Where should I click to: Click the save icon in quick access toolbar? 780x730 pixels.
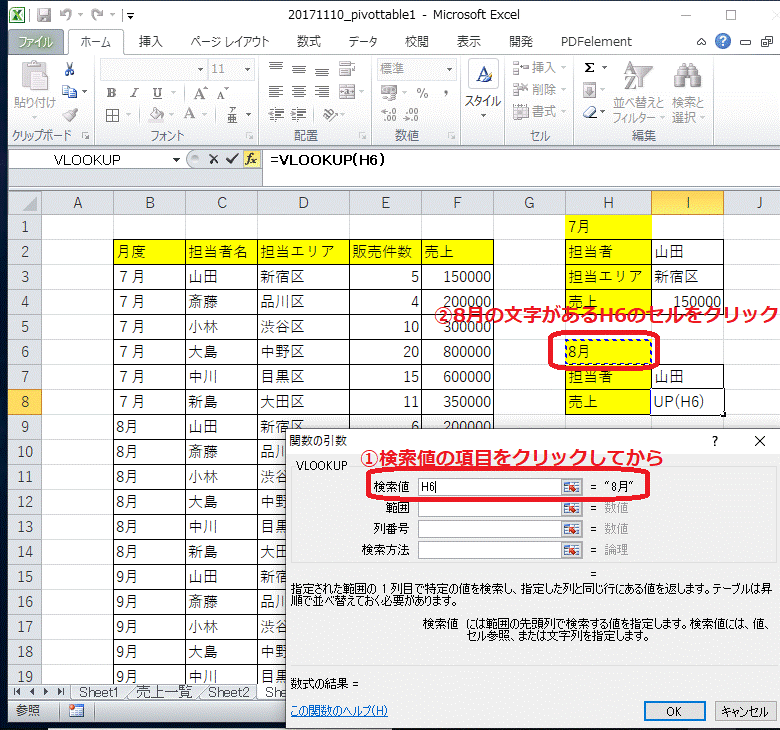[x=44, y=16]
